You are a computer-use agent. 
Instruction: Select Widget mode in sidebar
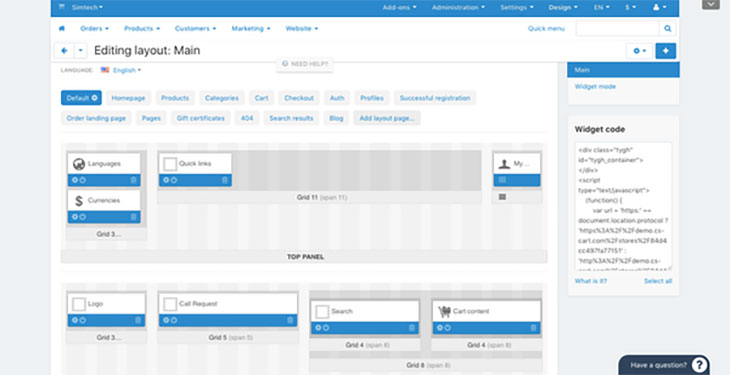pos(595,86)
